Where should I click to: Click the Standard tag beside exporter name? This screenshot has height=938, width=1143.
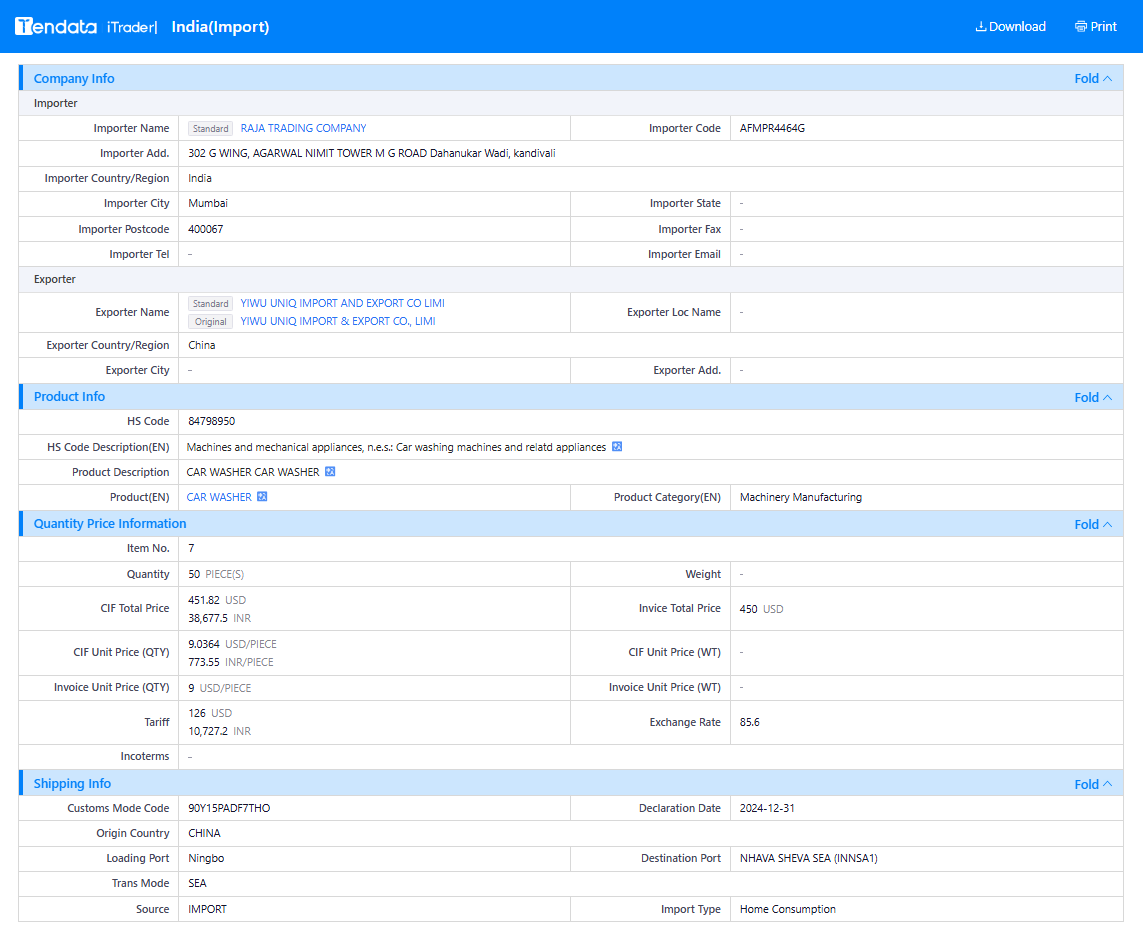211,303
